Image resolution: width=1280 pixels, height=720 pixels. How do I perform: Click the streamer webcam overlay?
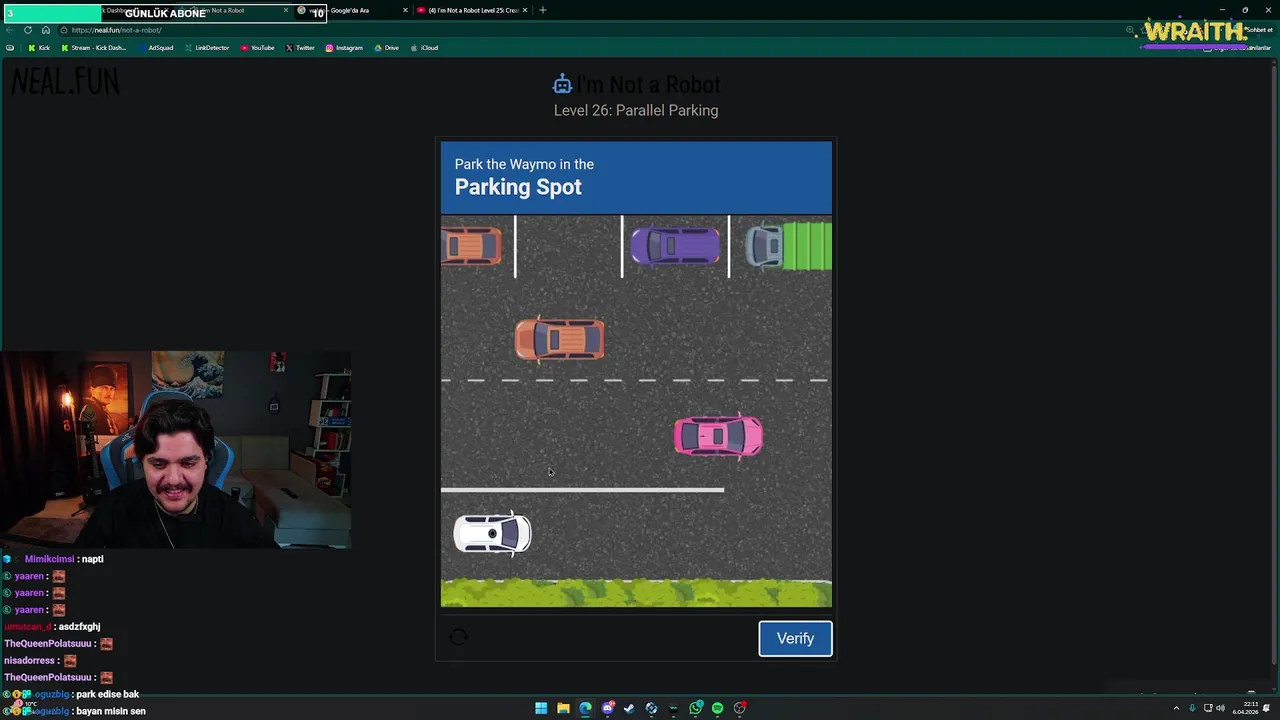pyautogui.click(x=175, y=449)
